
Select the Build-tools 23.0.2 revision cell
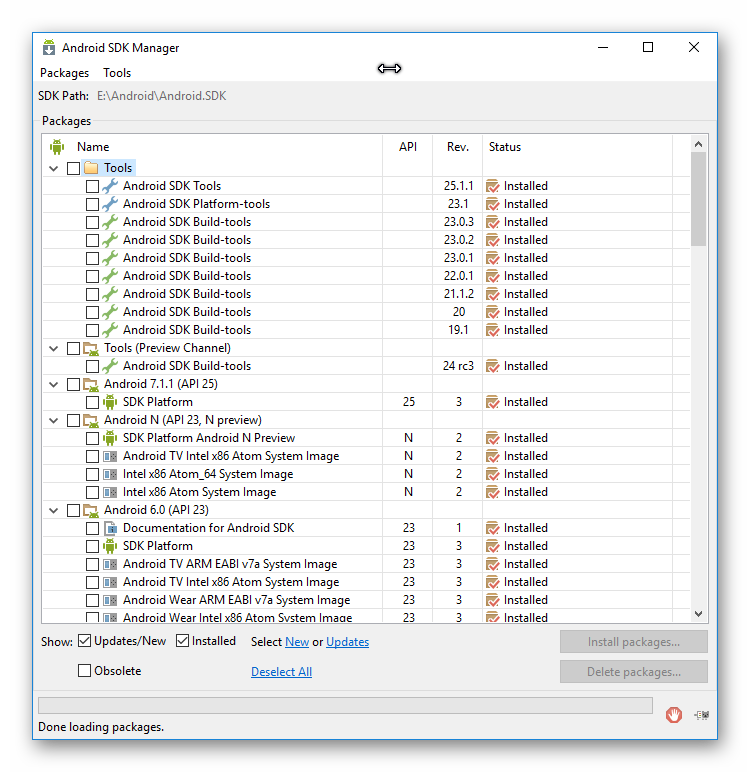coord(458,240)
